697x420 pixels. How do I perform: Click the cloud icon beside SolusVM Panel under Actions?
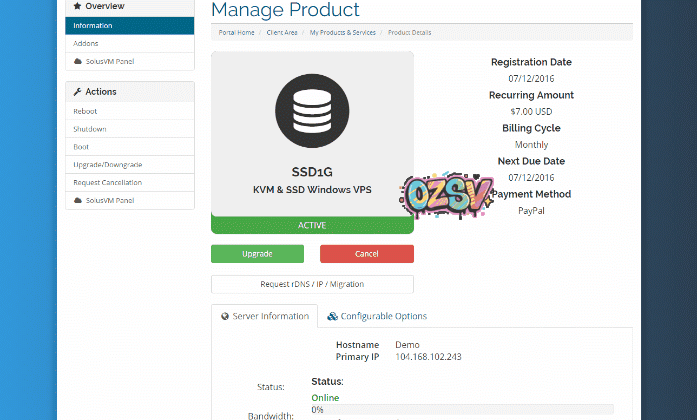pyautogui.click(x=78, y=200)
